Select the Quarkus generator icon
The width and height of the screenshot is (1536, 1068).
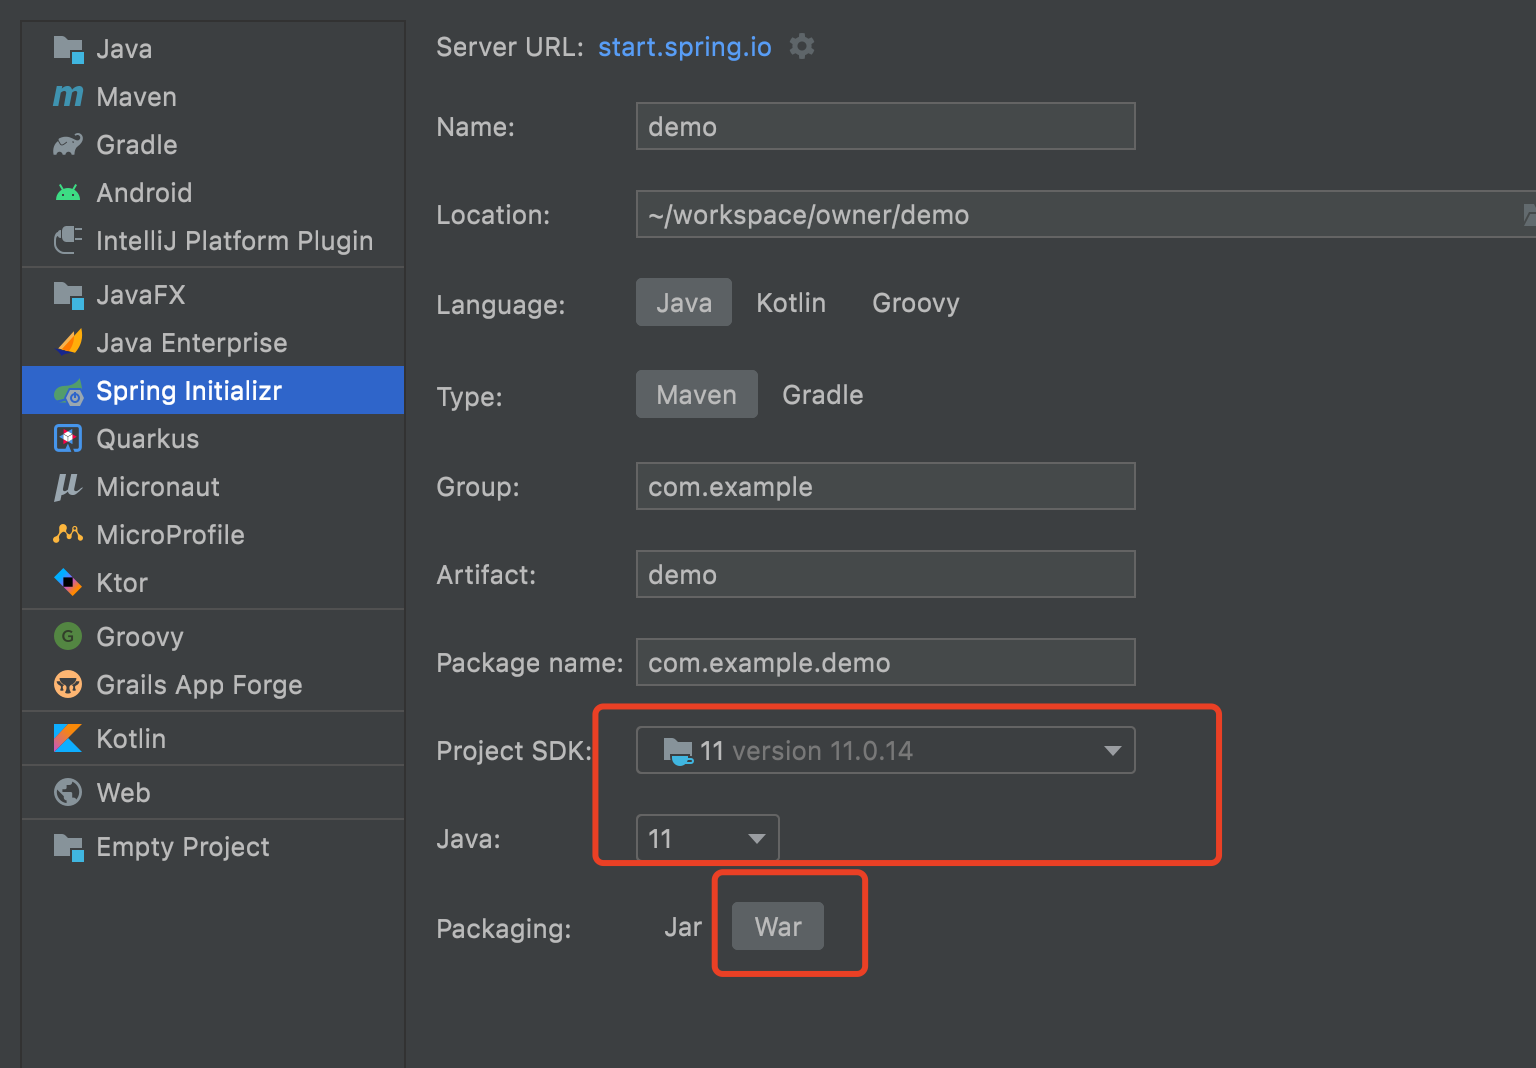68,439
